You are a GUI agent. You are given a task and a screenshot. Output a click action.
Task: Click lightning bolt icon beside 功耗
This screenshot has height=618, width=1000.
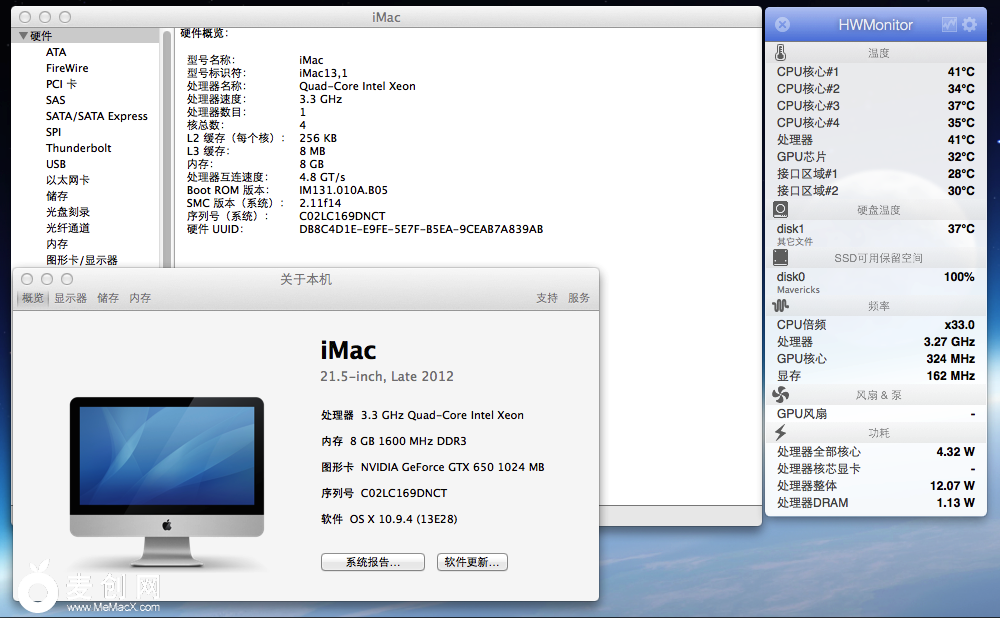(781, 433)
